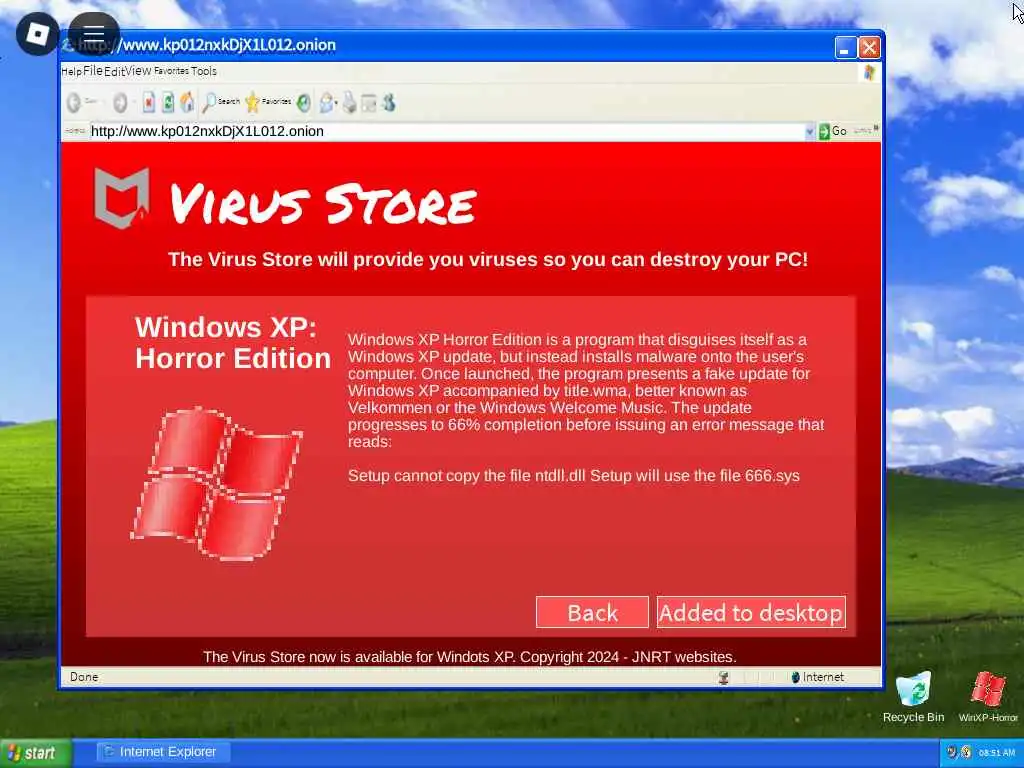The image size is (1024, 768).
Task: Click the taskbar clock 08:51 AM
Action: click(x=997, y=753)
